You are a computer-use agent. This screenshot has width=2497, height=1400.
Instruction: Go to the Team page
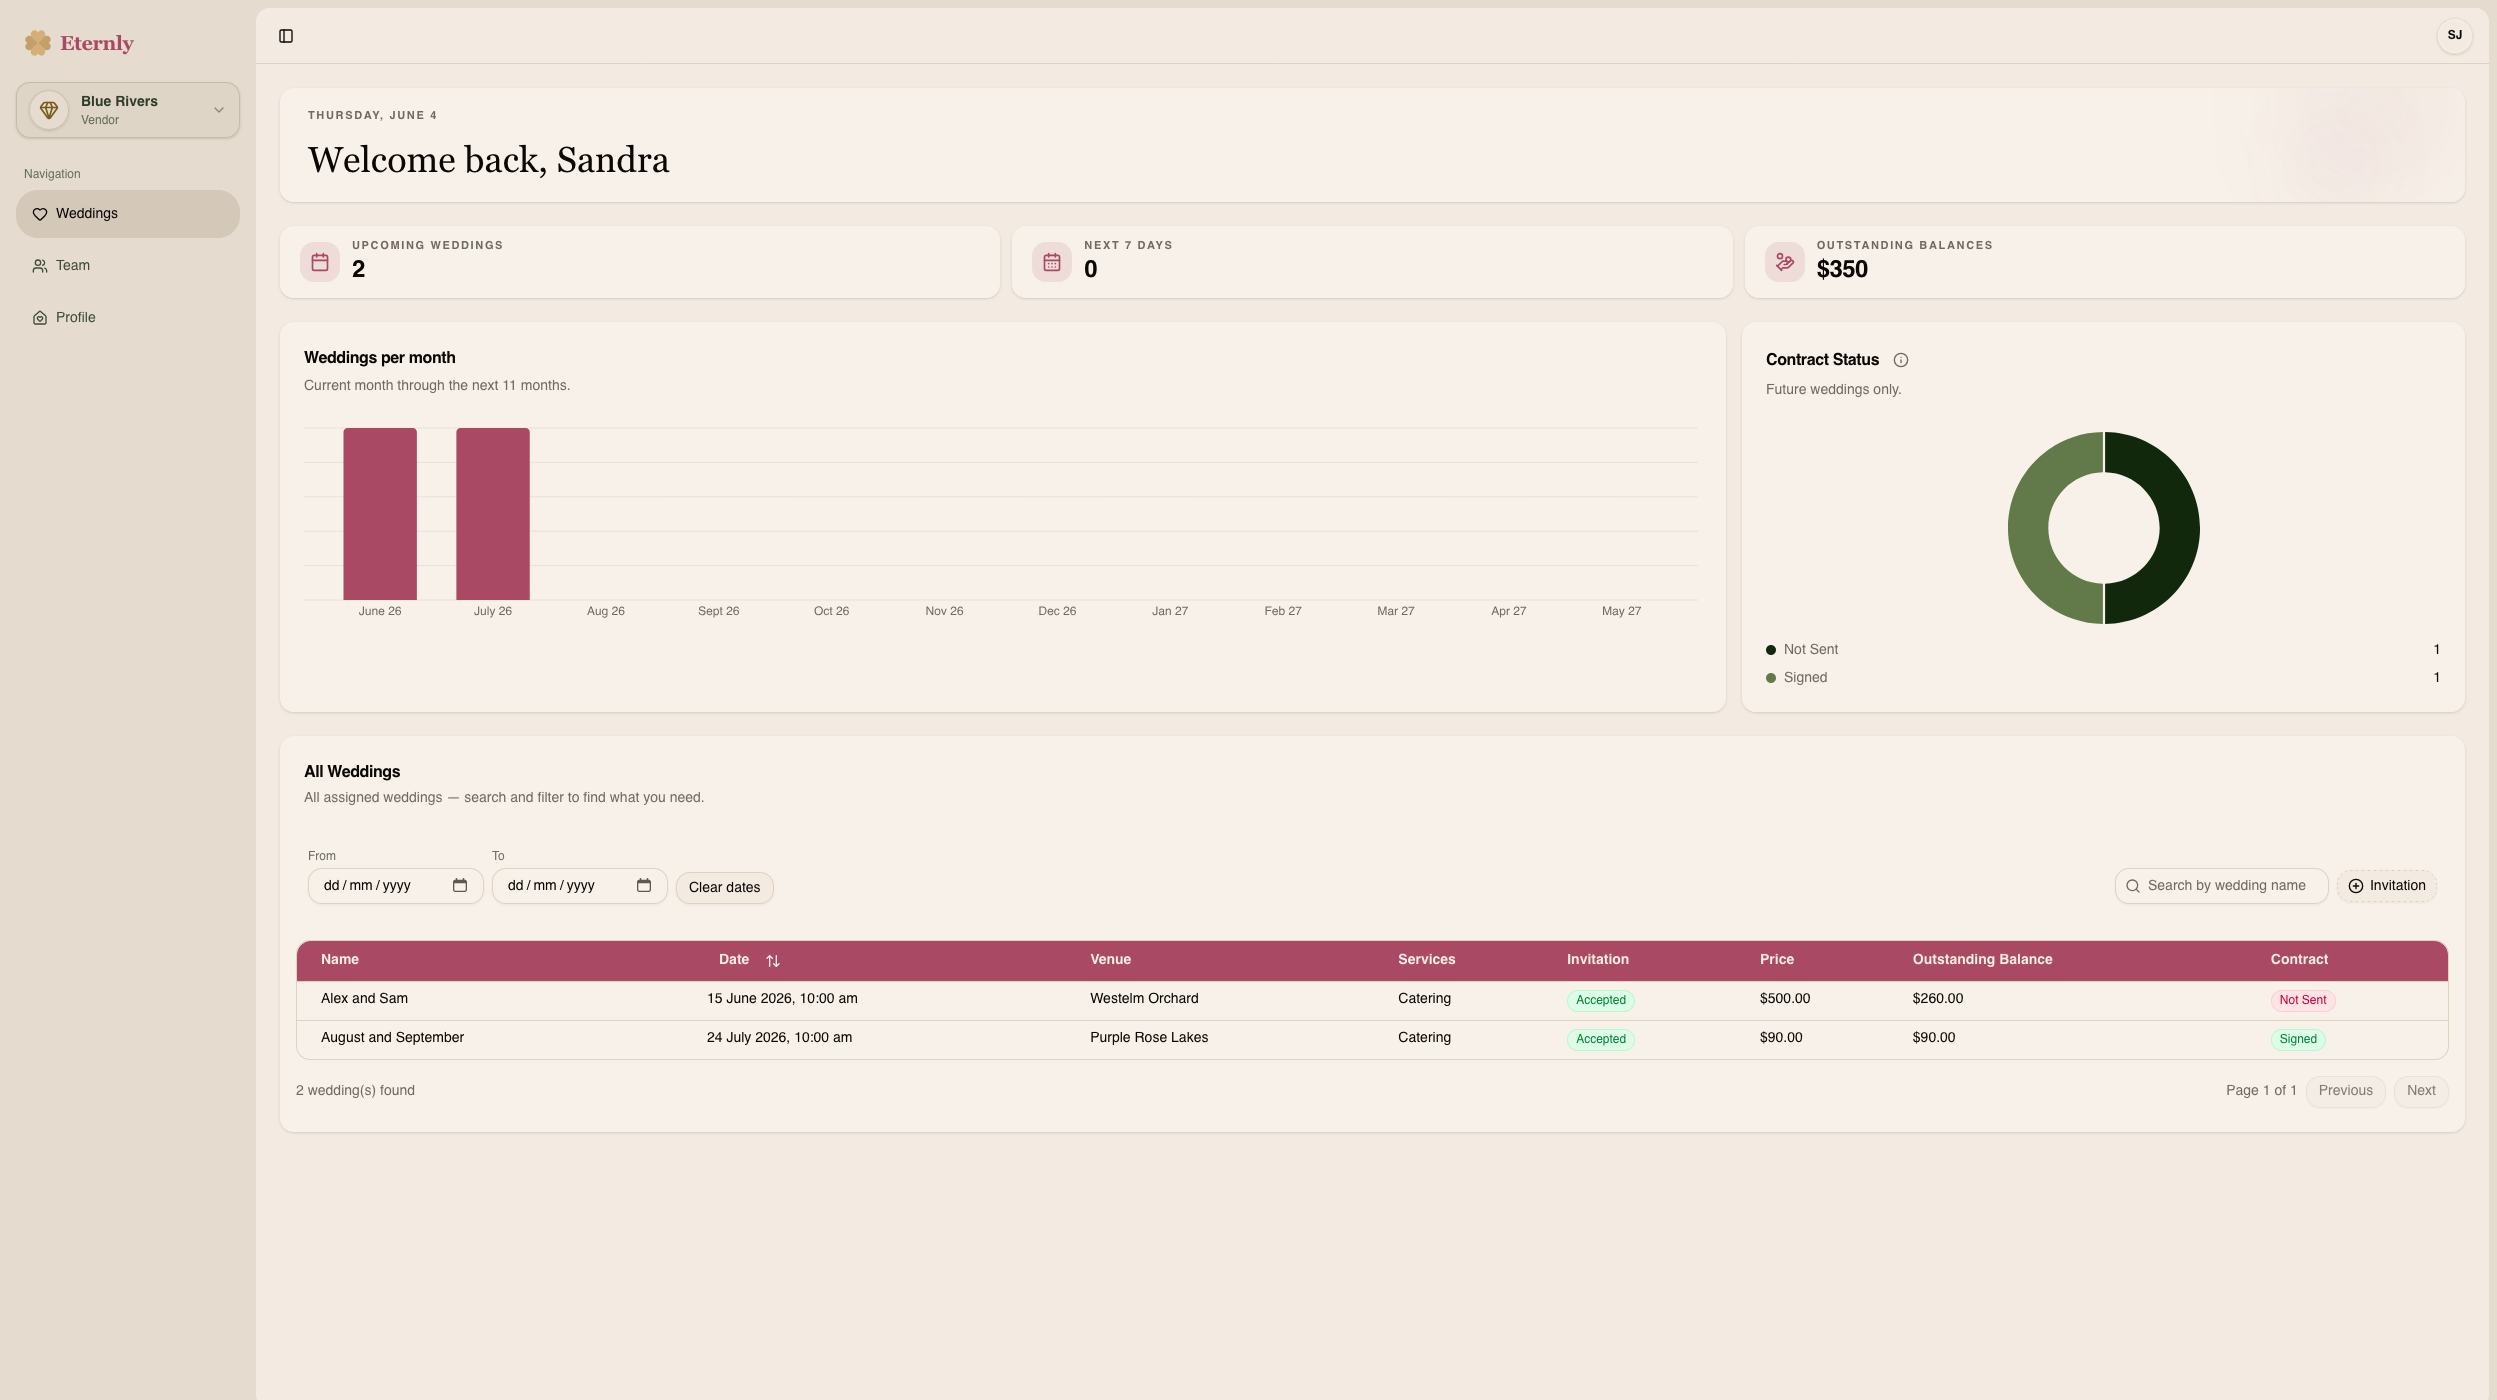click(128, 266)
